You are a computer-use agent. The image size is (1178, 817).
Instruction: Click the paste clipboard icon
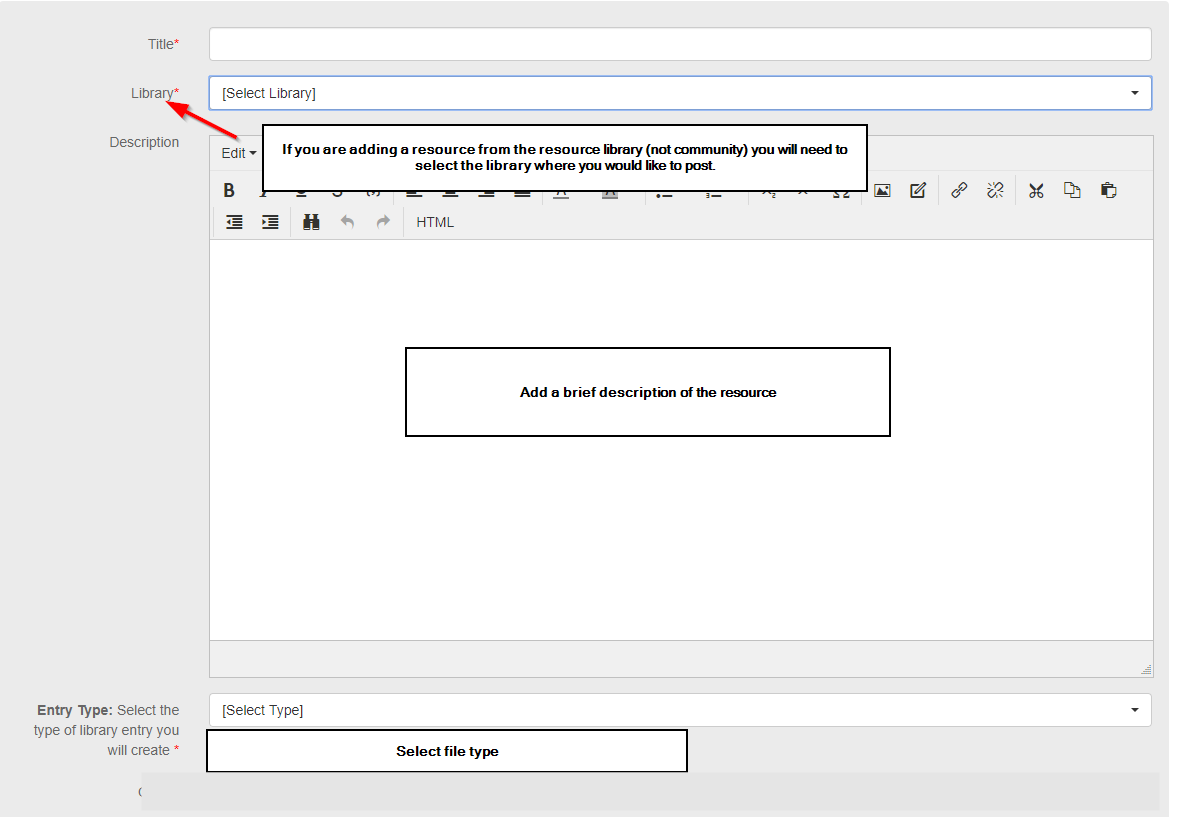point(1108,191)
